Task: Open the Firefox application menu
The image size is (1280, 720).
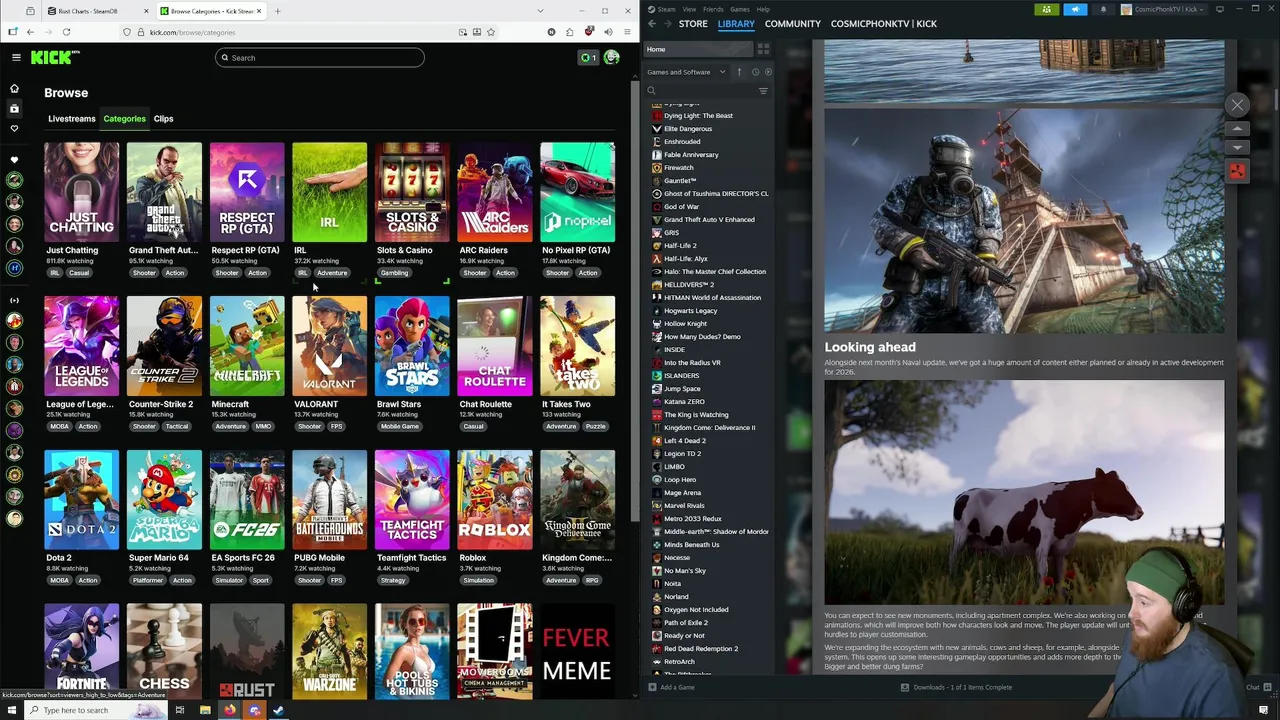Action: click(627, 32)
